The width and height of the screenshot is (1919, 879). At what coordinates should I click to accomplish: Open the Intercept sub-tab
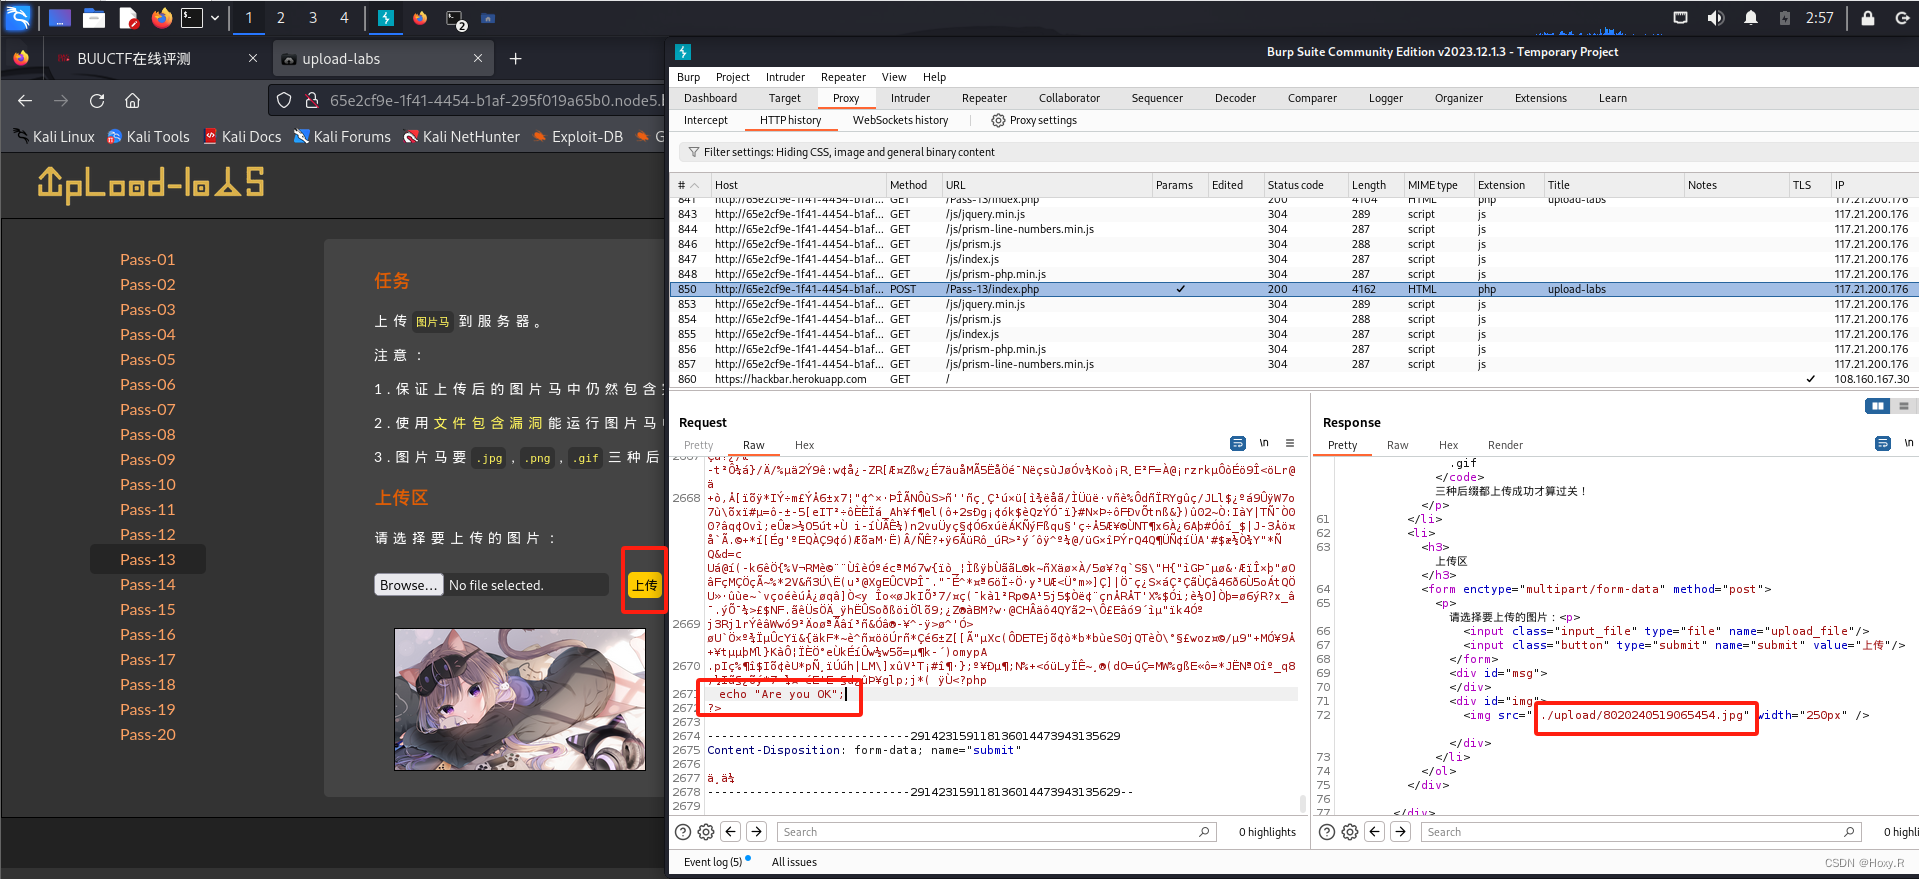[x=706, y=120]
